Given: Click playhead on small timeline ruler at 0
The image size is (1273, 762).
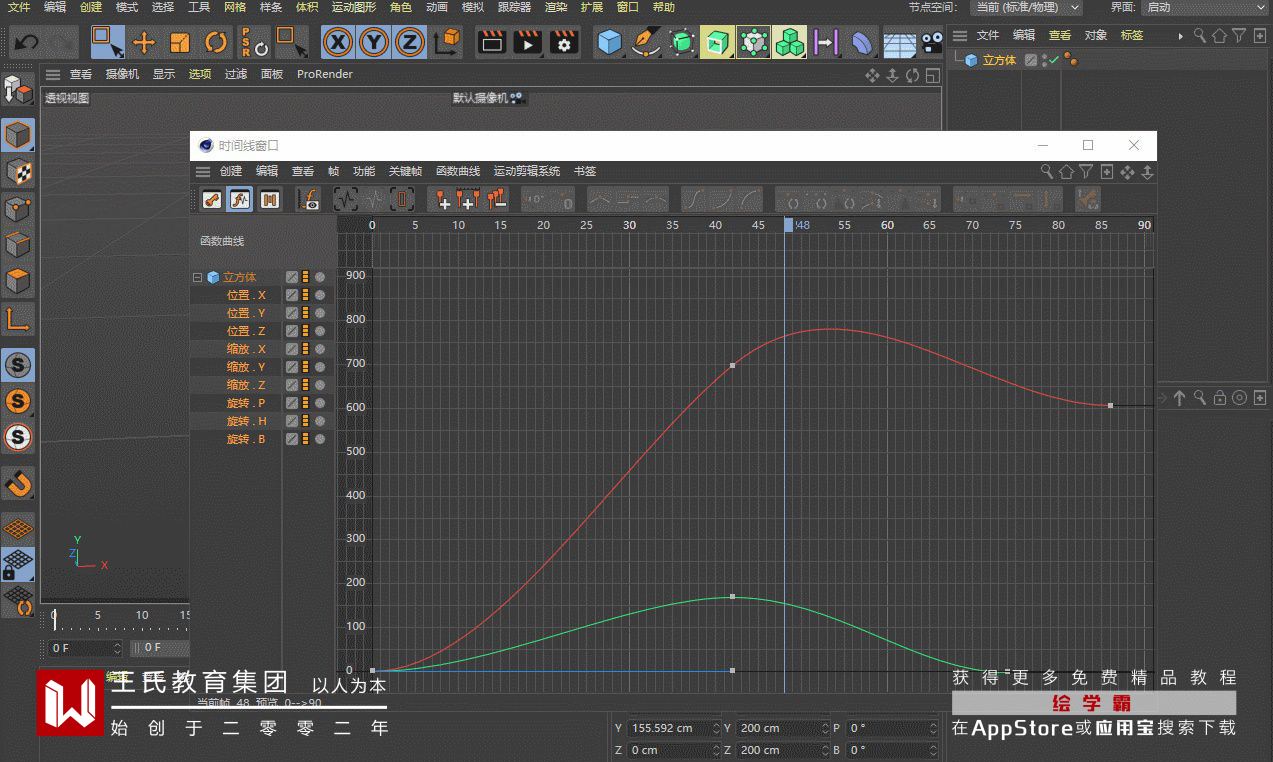Looking at the screenshot, I should (x=54, y=618).
